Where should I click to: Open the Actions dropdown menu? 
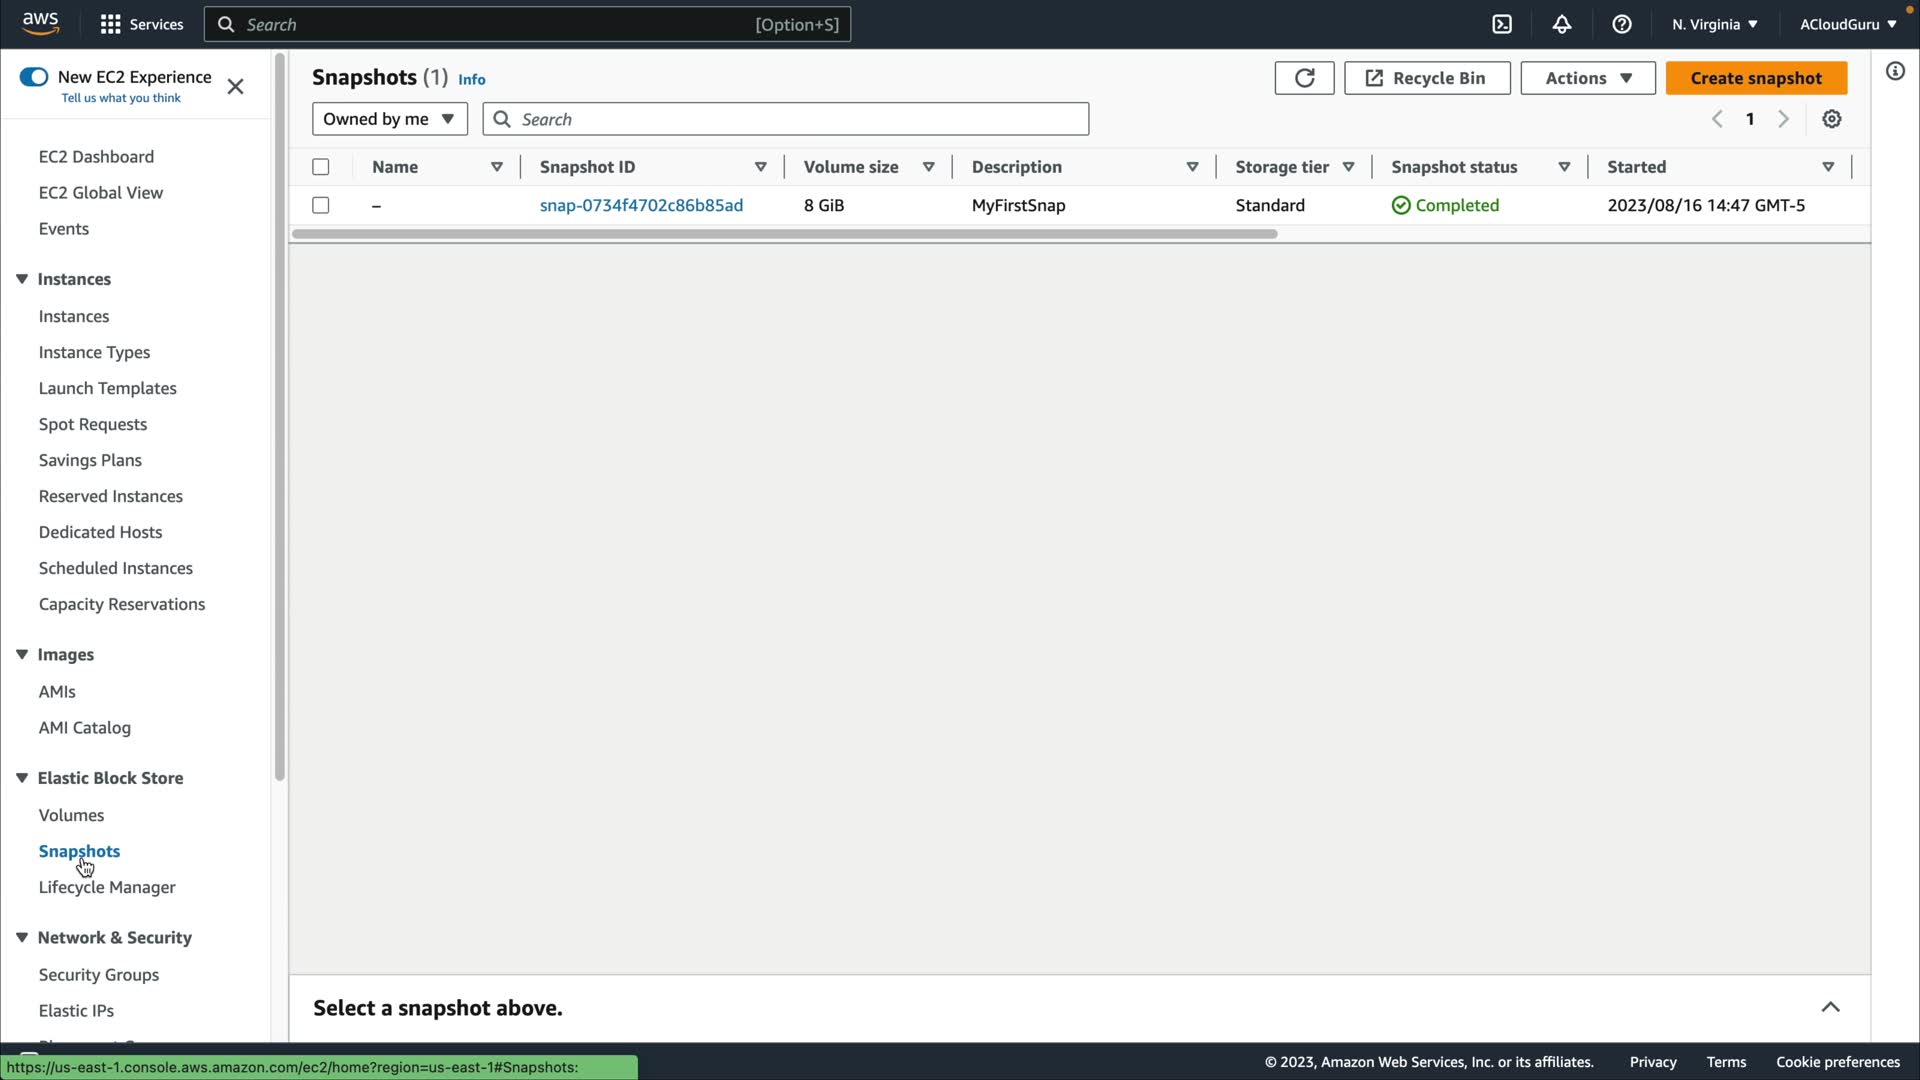[1587, 78]
